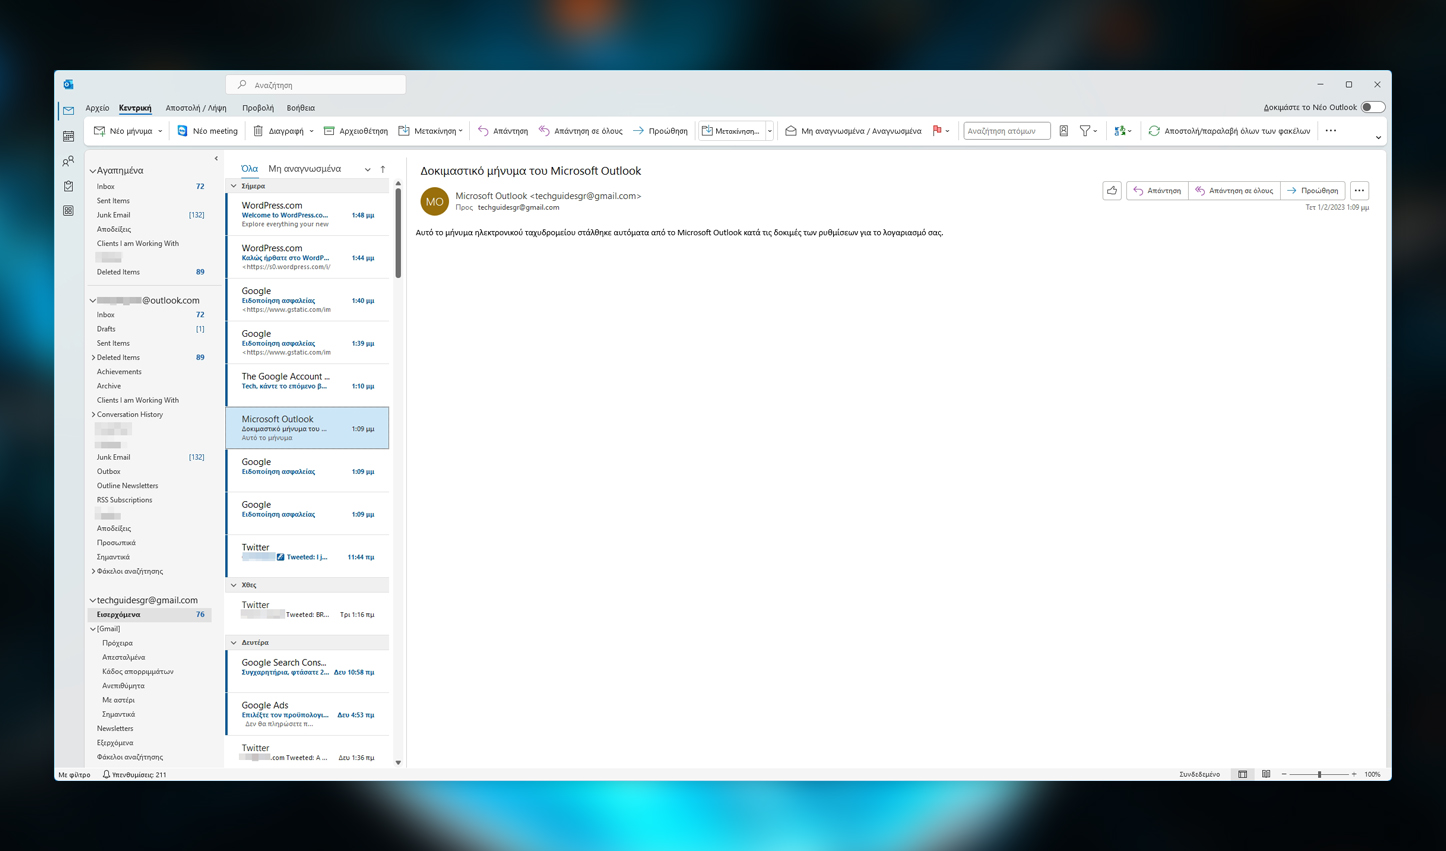
Task: Toggle Unread/Read status for the message
Action: (x=852, y=131)
